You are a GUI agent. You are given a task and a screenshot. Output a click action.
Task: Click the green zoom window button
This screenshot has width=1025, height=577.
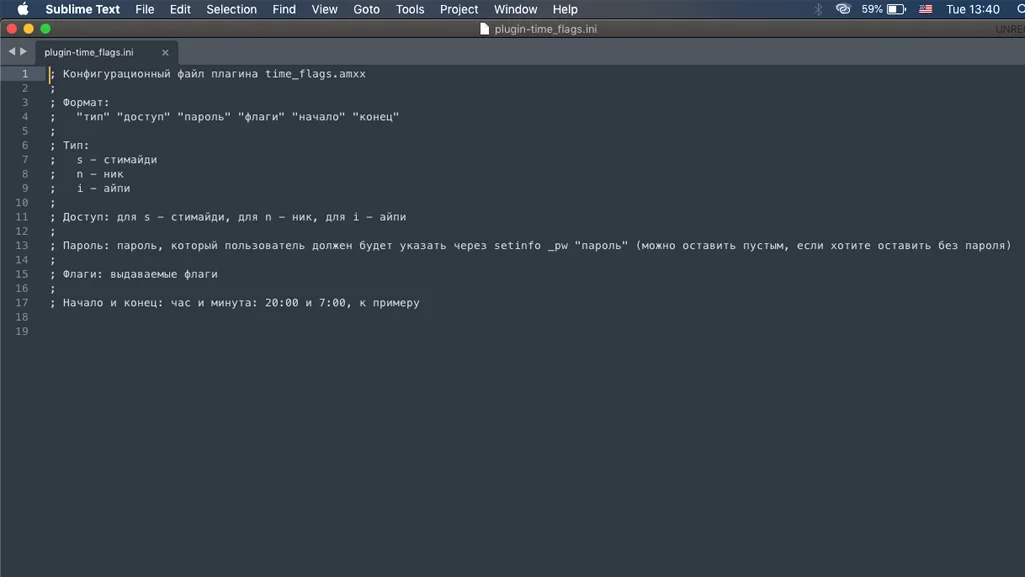[x=45, y=29]
